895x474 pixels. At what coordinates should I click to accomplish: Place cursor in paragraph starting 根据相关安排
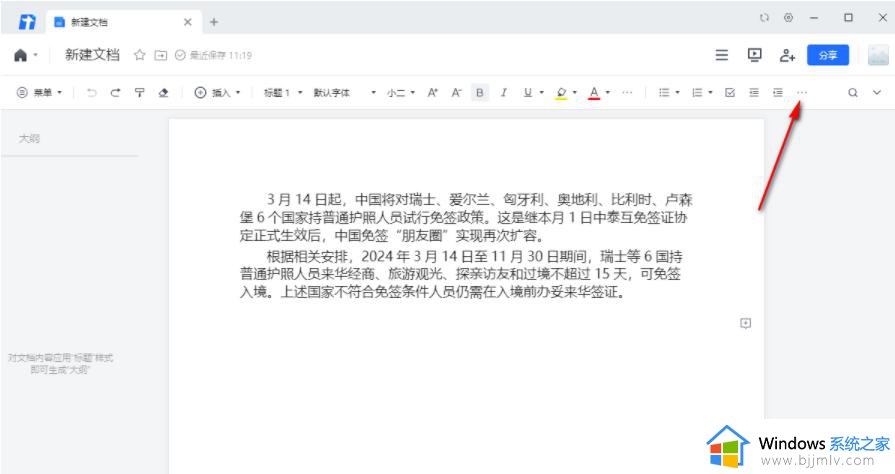461,274
